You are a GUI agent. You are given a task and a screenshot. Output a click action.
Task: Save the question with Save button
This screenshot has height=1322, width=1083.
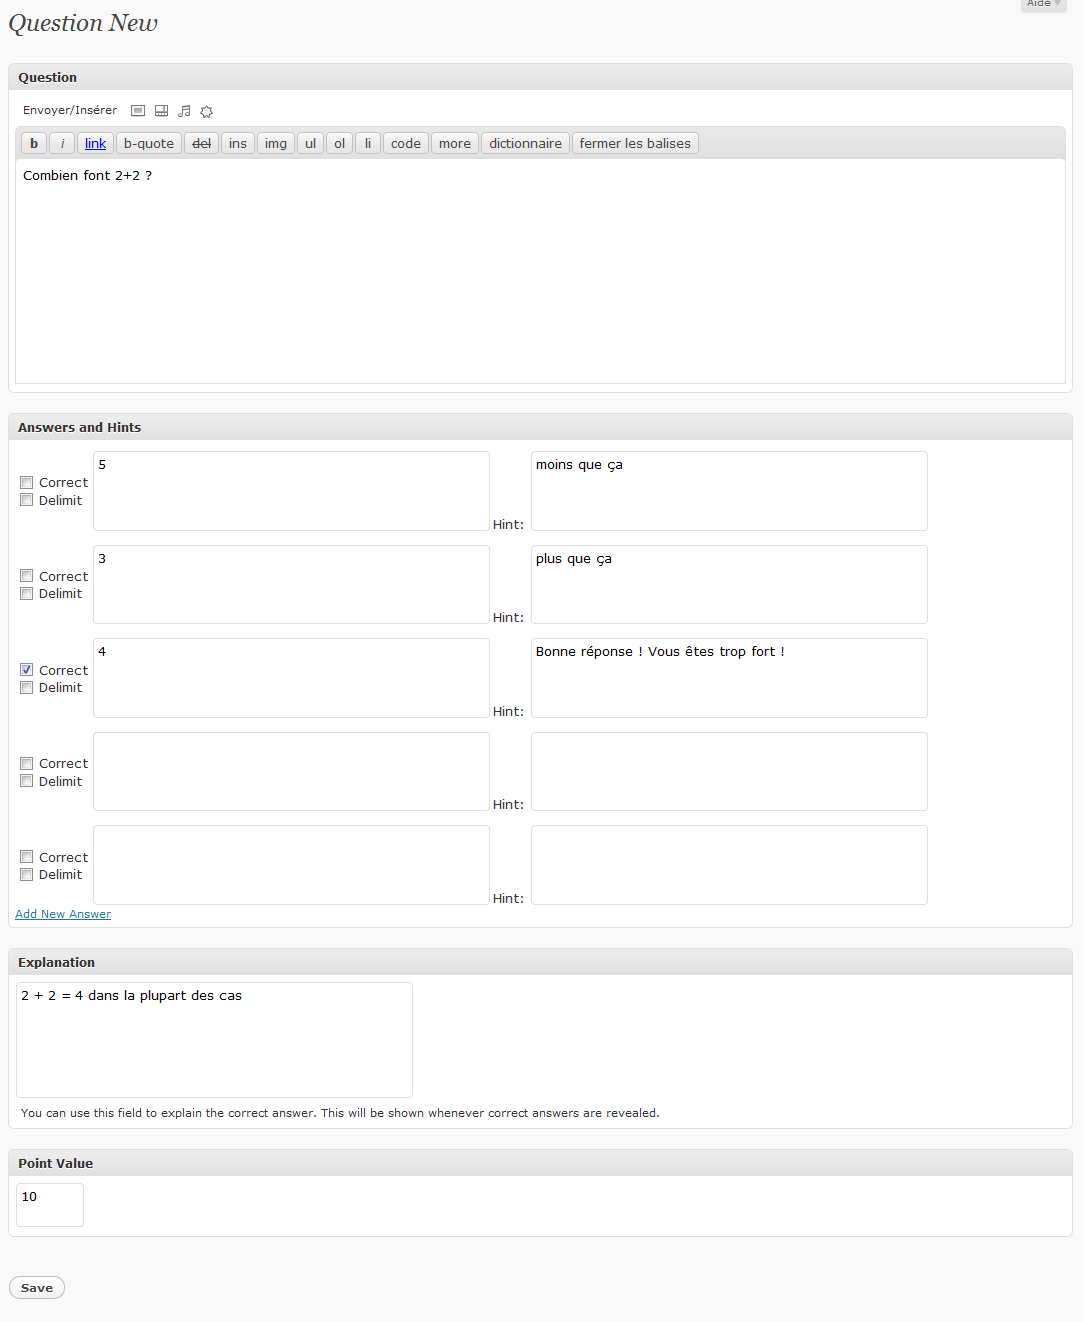(37, 1288)
